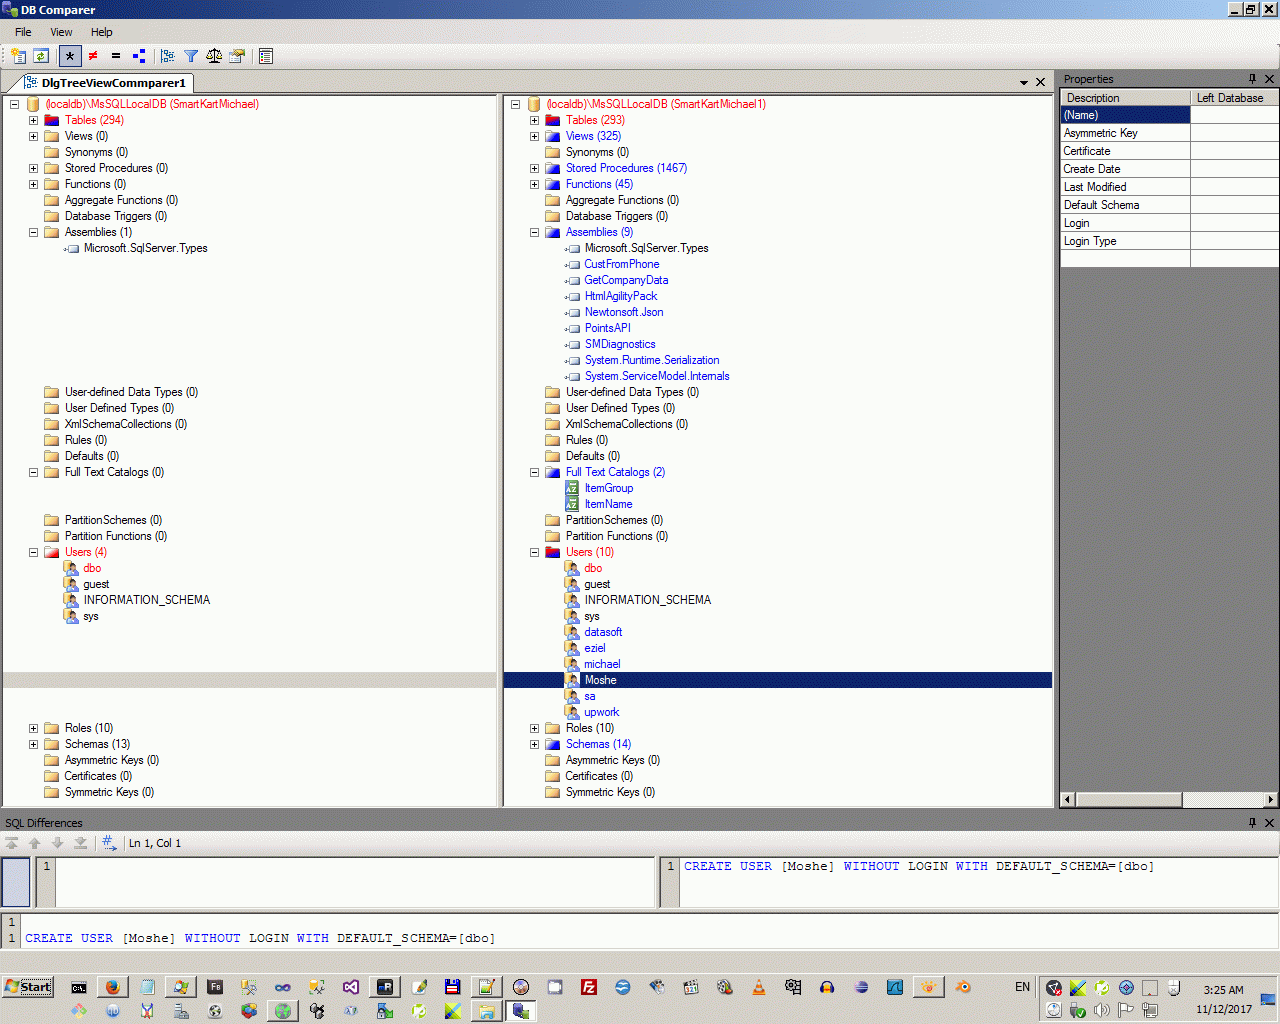Viewport: 1280px width, 1024px height.
Task: Click the list options toolbar icon
Action: click(266, 56)
